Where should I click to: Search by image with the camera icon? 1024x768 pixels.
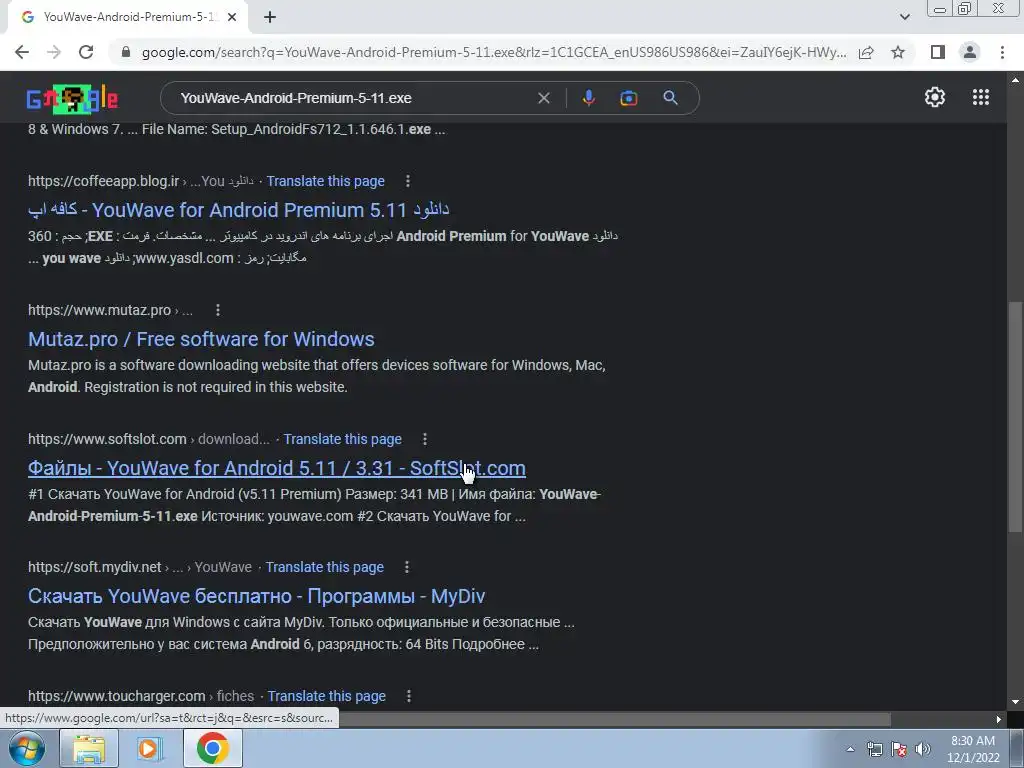tap(628, 98)
